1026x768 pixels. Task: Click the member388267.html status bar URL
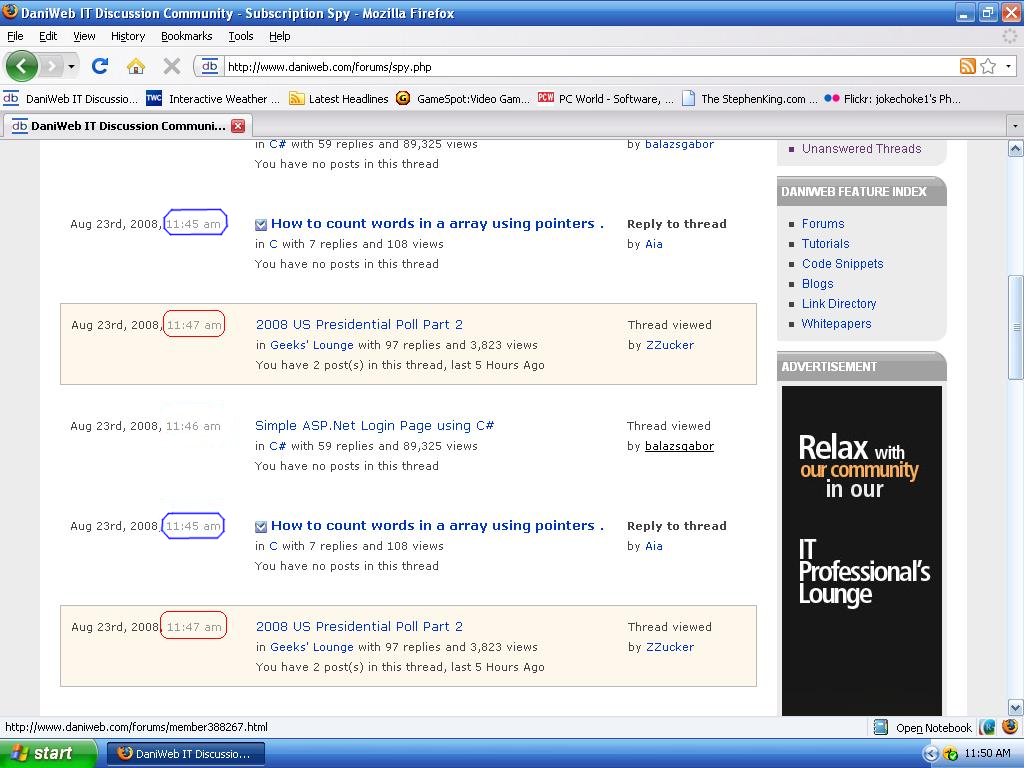pyautogui.click(x=136, y=727)
